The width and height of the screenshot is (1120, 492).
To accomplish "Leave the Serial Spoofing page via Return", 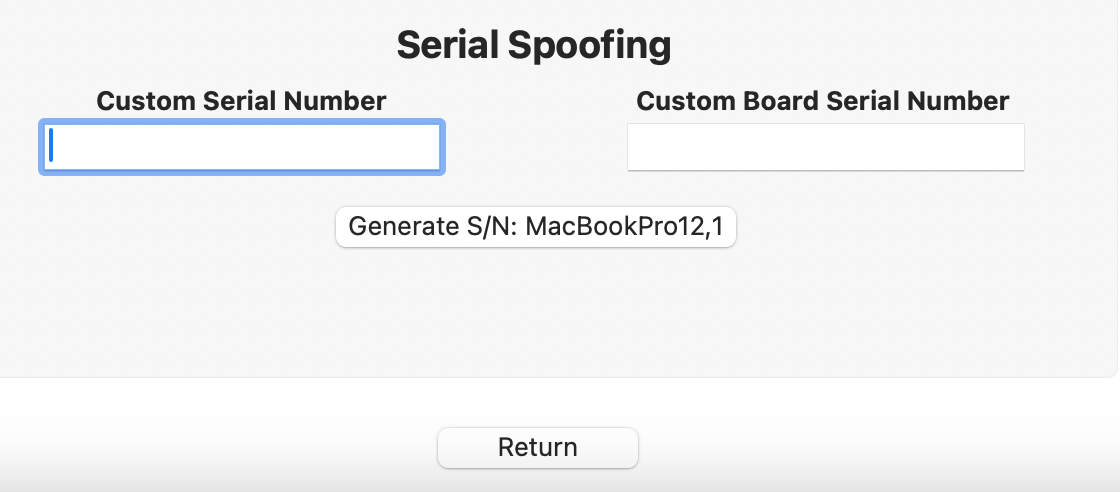I will 537,447.
